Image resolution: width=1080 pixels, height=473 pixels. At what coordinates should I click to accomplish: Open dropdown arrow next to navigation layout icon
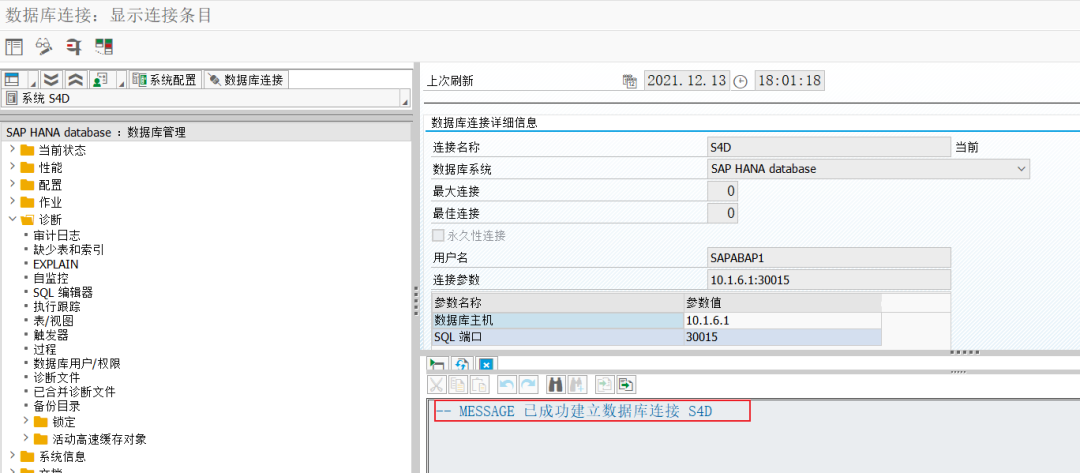click(32, 83)
